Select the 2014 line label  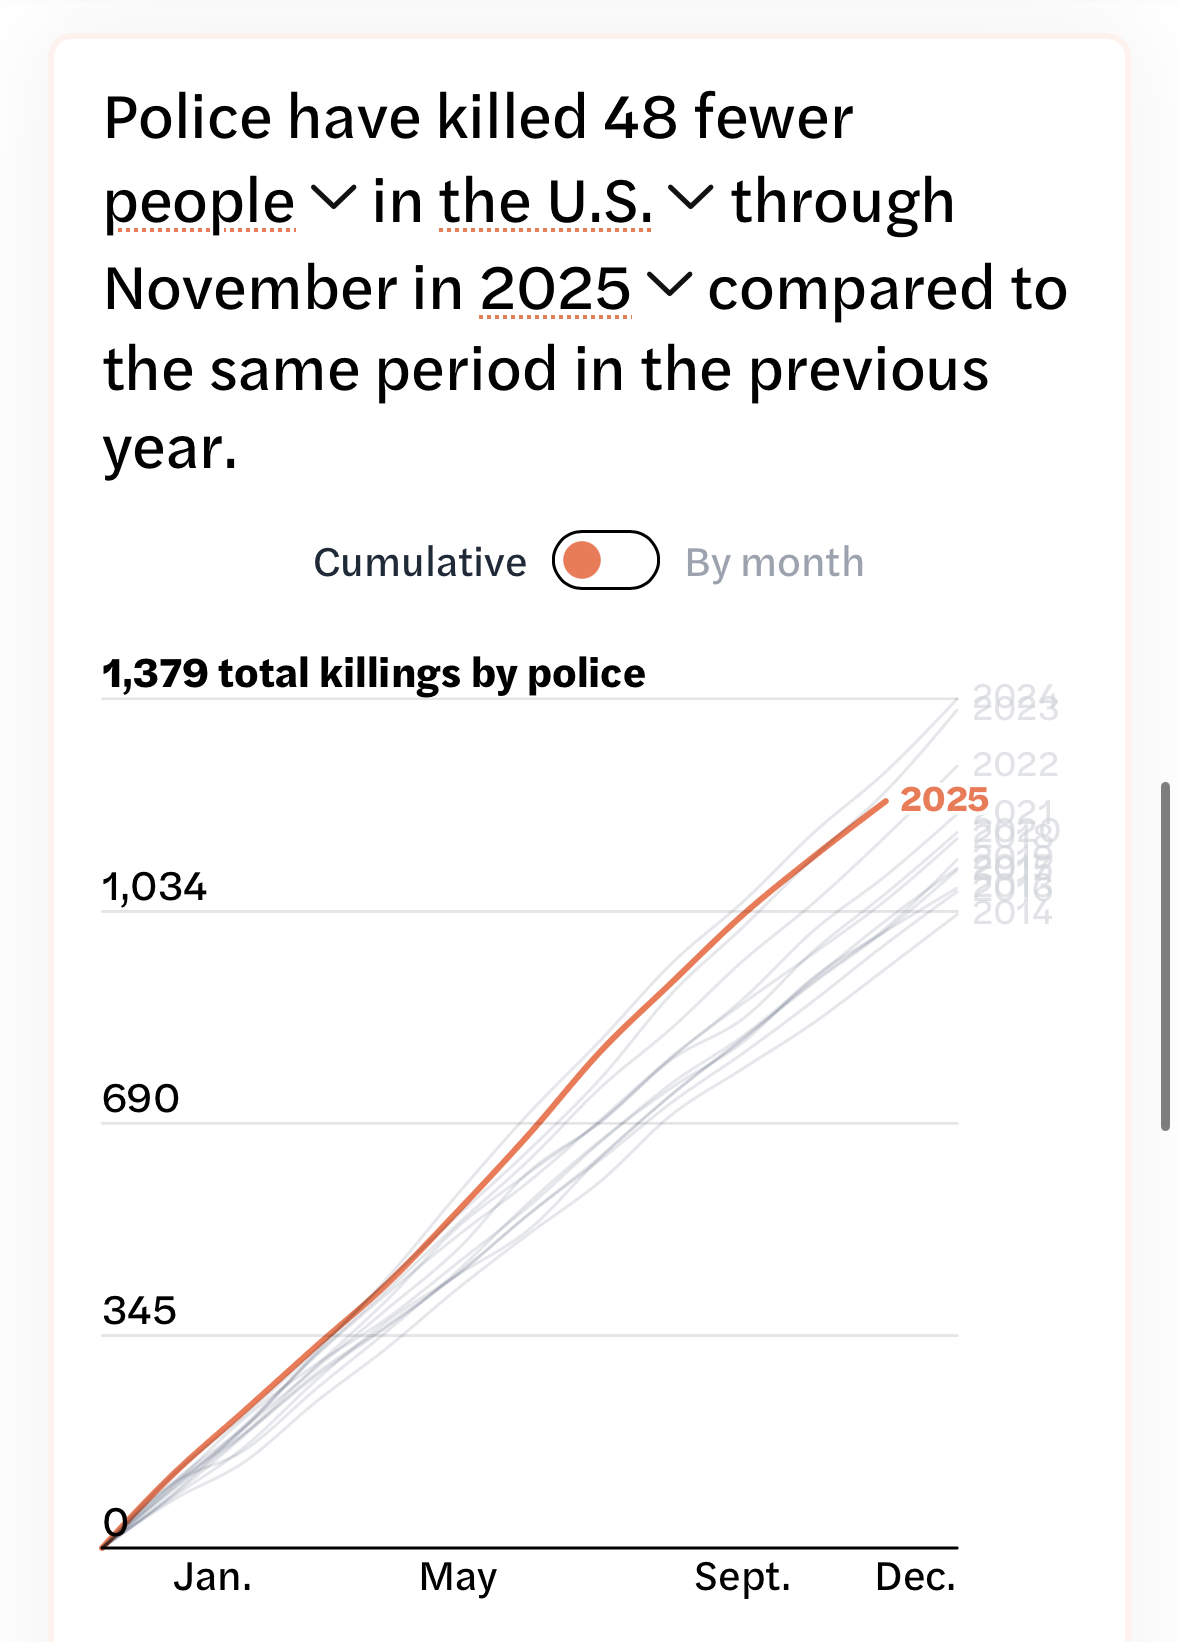tap(1012, 913)
